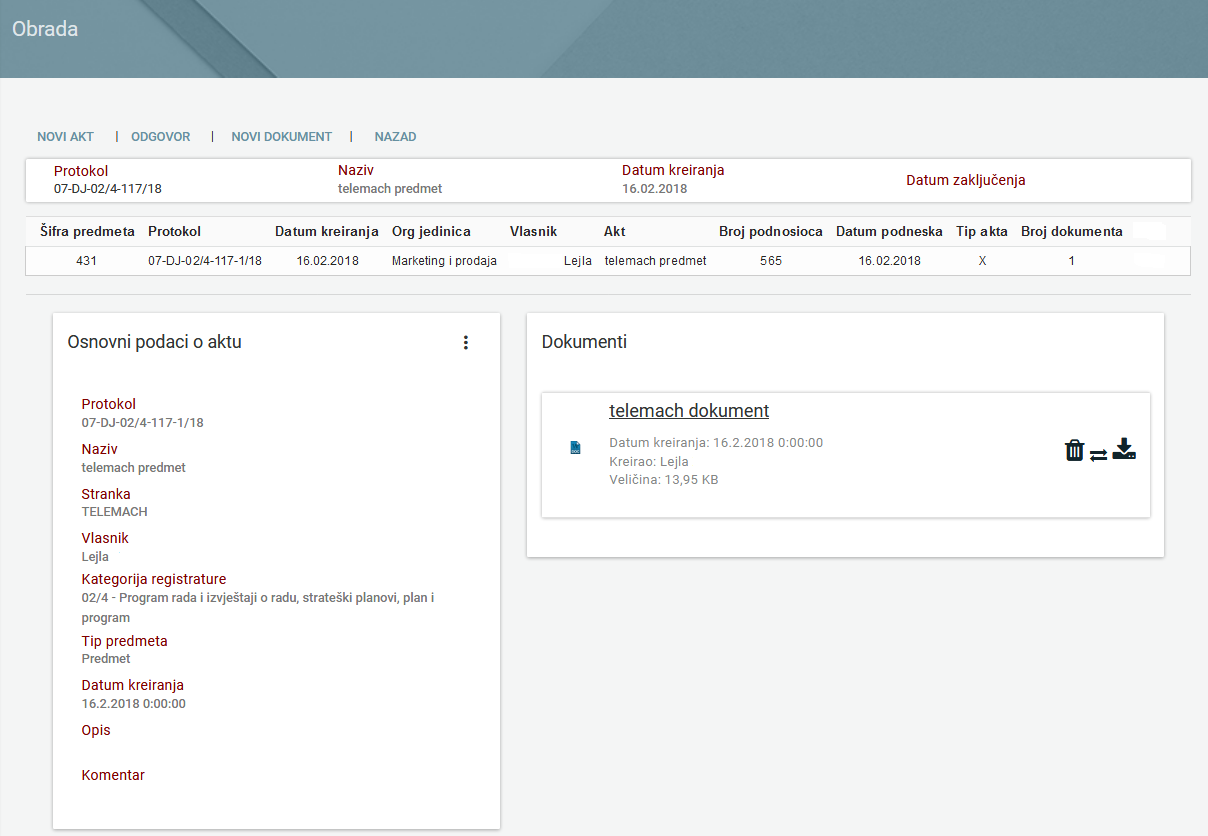
Task: Click the Vlasnik column header in table
Action: [x=533, y=231]
